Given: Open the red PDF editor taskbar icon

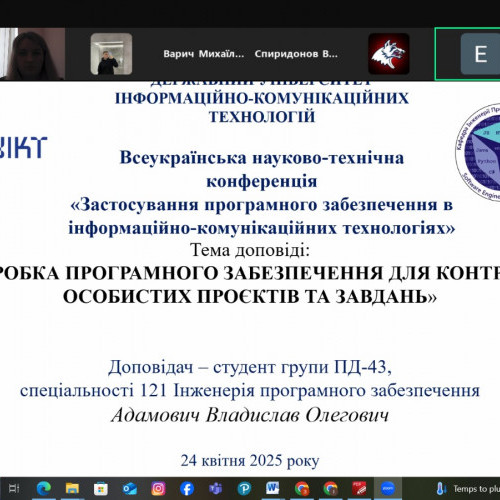Looking at the screenshot, I should point(359,489).
